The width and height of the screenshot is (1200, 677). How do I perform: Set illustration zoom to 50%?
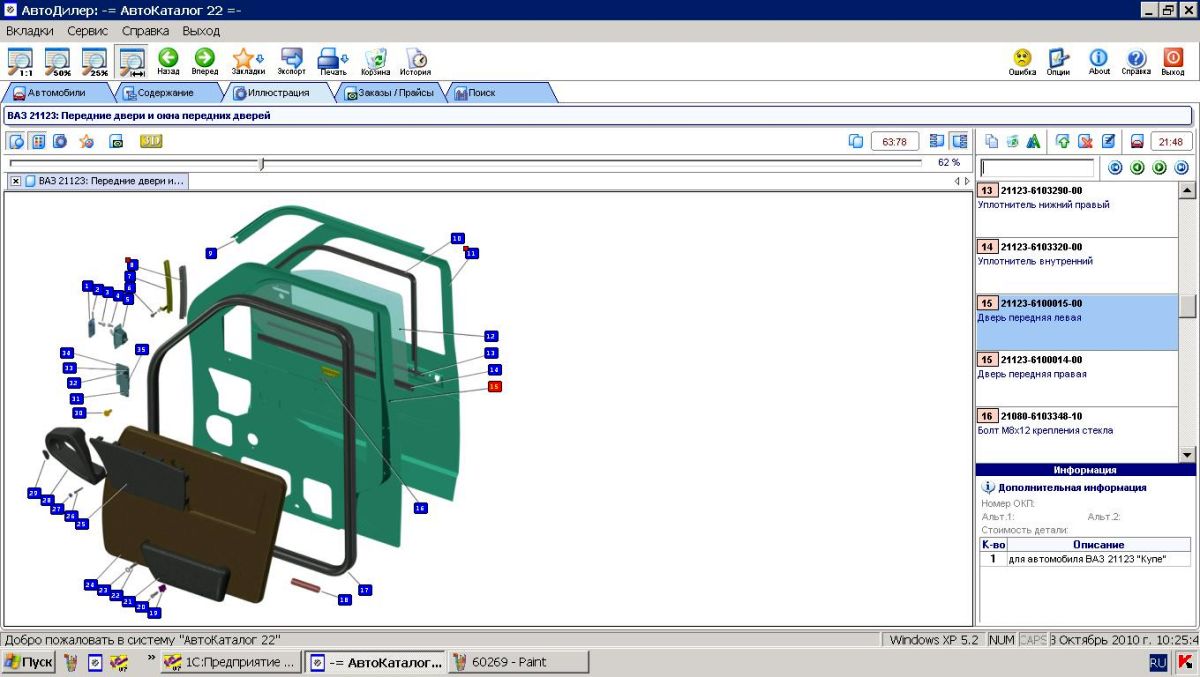(x=57, y=62)
